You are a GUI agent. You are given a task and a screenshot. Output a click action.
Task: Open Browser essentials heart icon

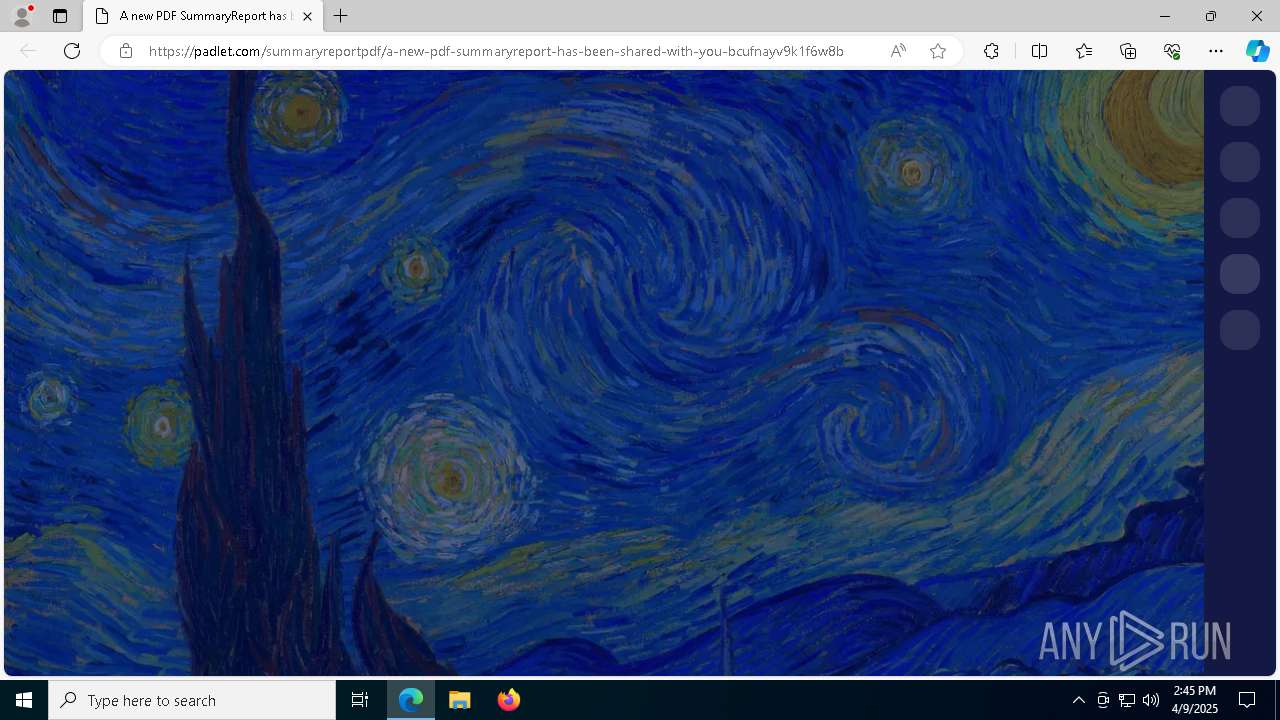pos(1172,51)
